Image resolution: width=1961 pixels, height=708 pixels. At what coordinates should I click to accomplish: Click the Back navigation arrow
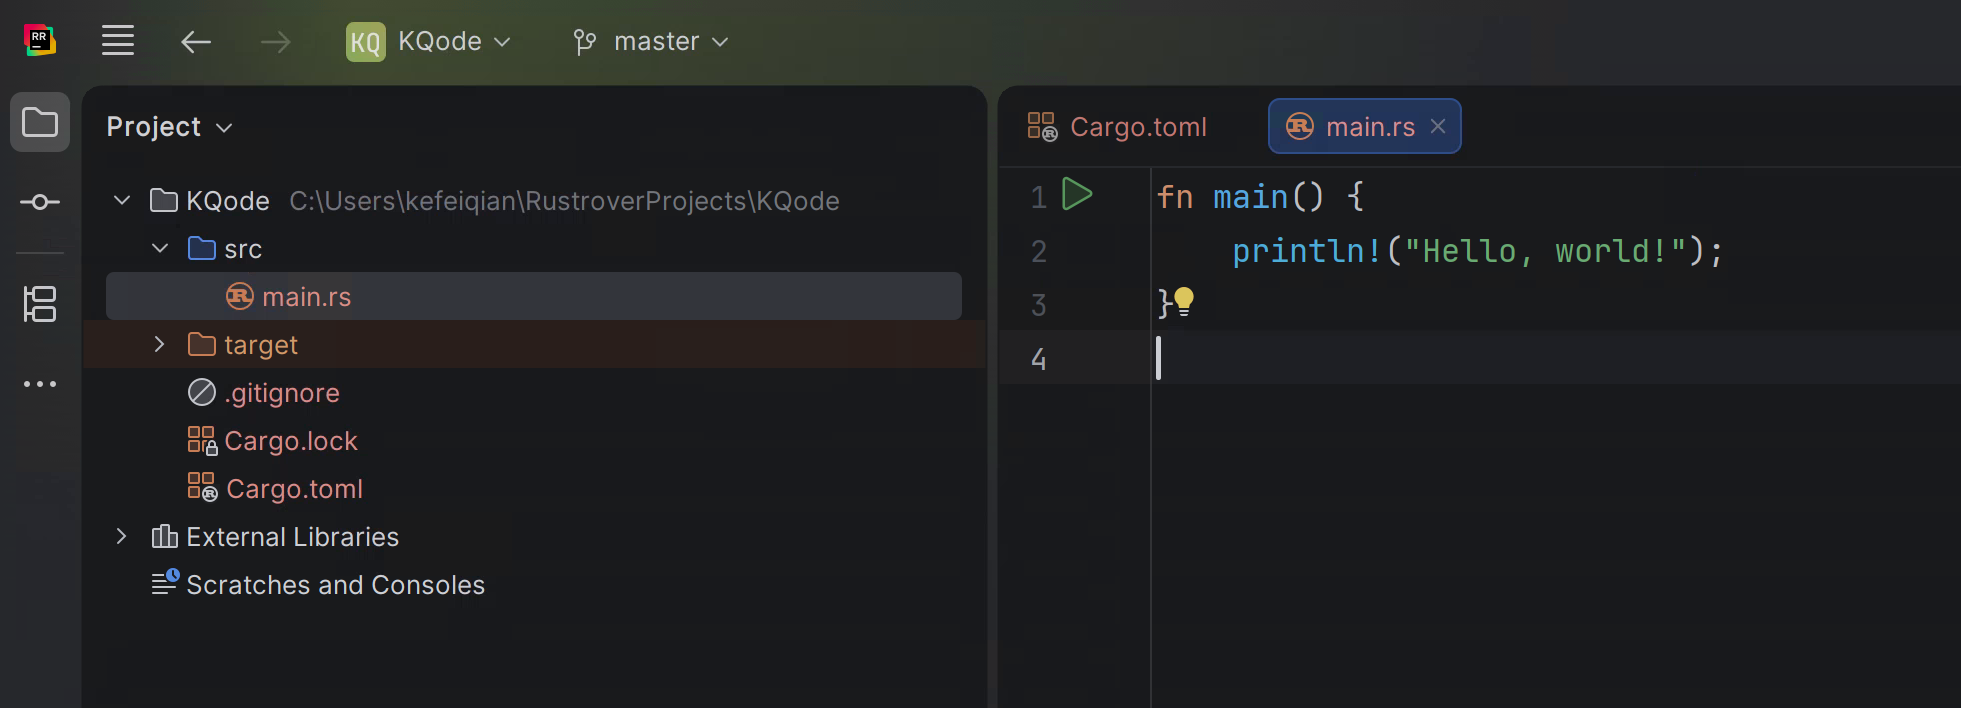196,42
